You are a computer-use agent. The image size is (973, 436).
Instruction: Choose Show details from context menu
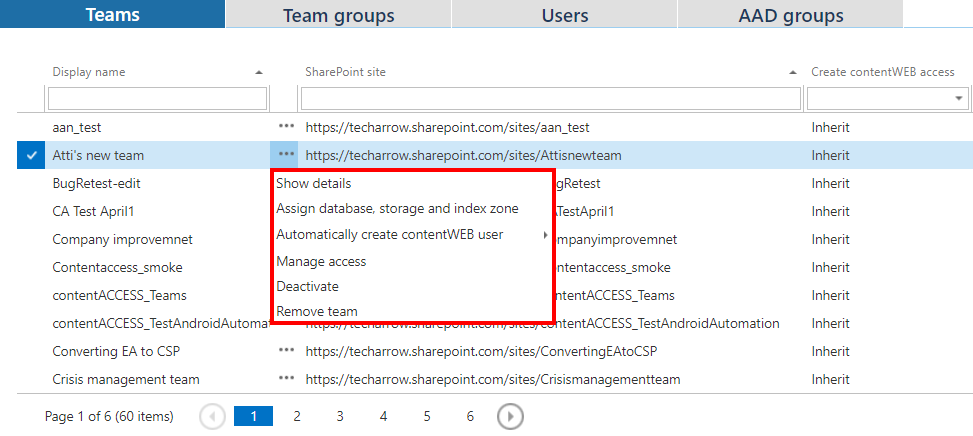[314, 183]
